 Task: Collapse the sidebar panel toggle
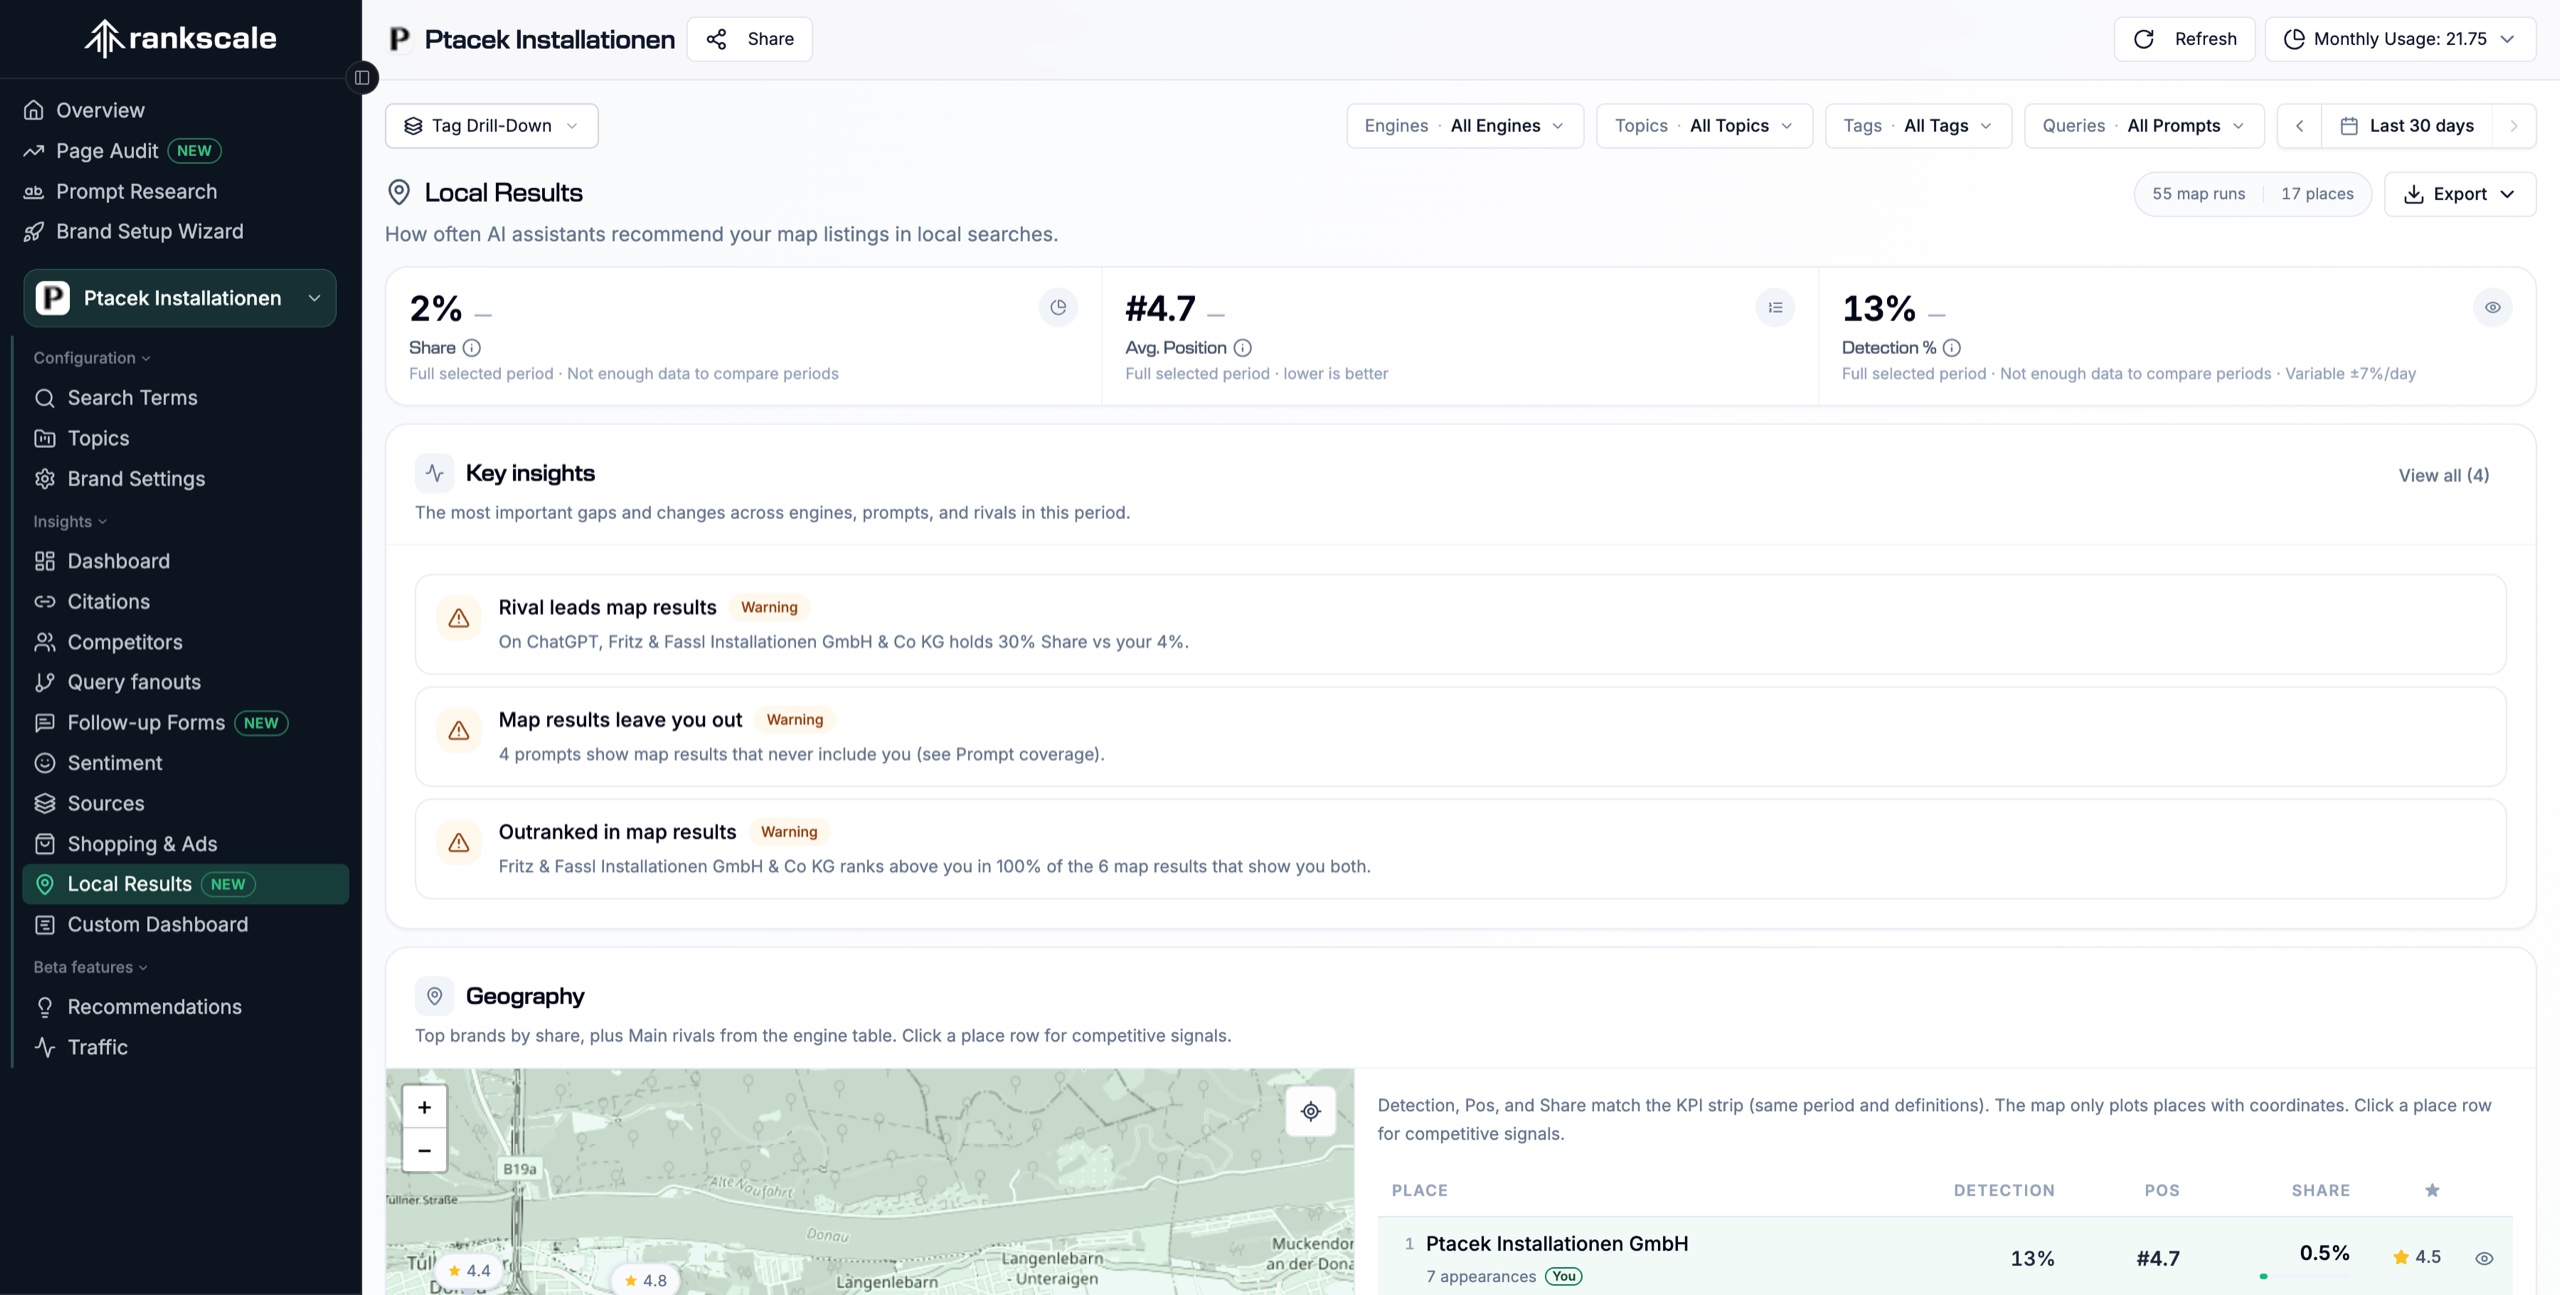(x=362, y=77)
